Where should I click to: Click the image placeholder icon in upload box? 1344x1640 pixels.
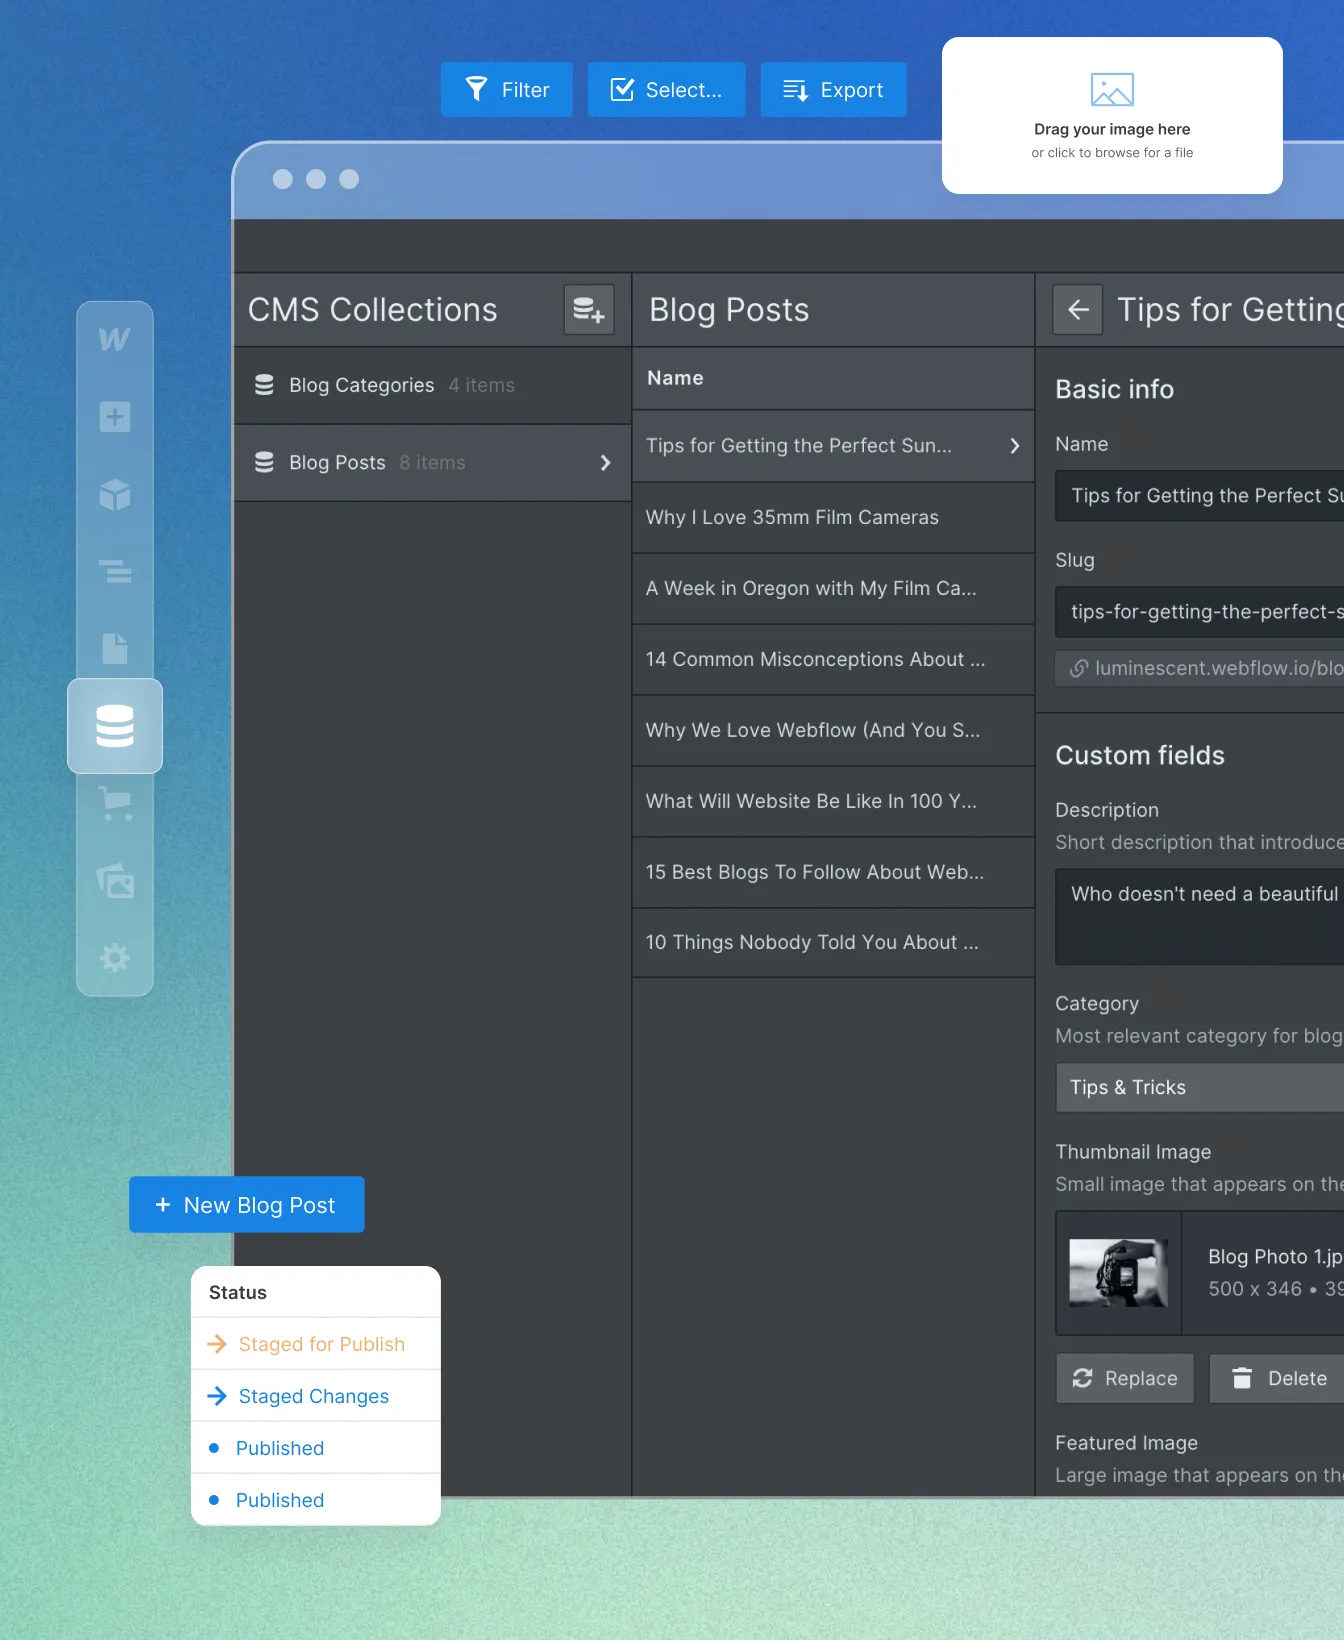[x=1112, y=90]
